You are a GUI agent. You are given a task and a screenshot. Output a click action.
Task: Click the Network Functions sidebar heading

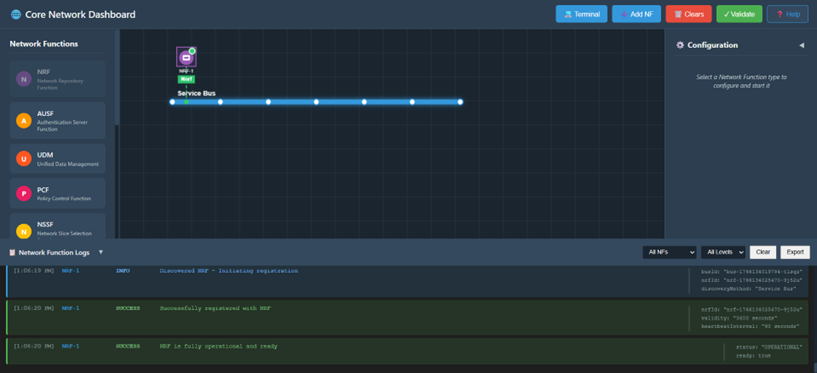click(44, 44)
